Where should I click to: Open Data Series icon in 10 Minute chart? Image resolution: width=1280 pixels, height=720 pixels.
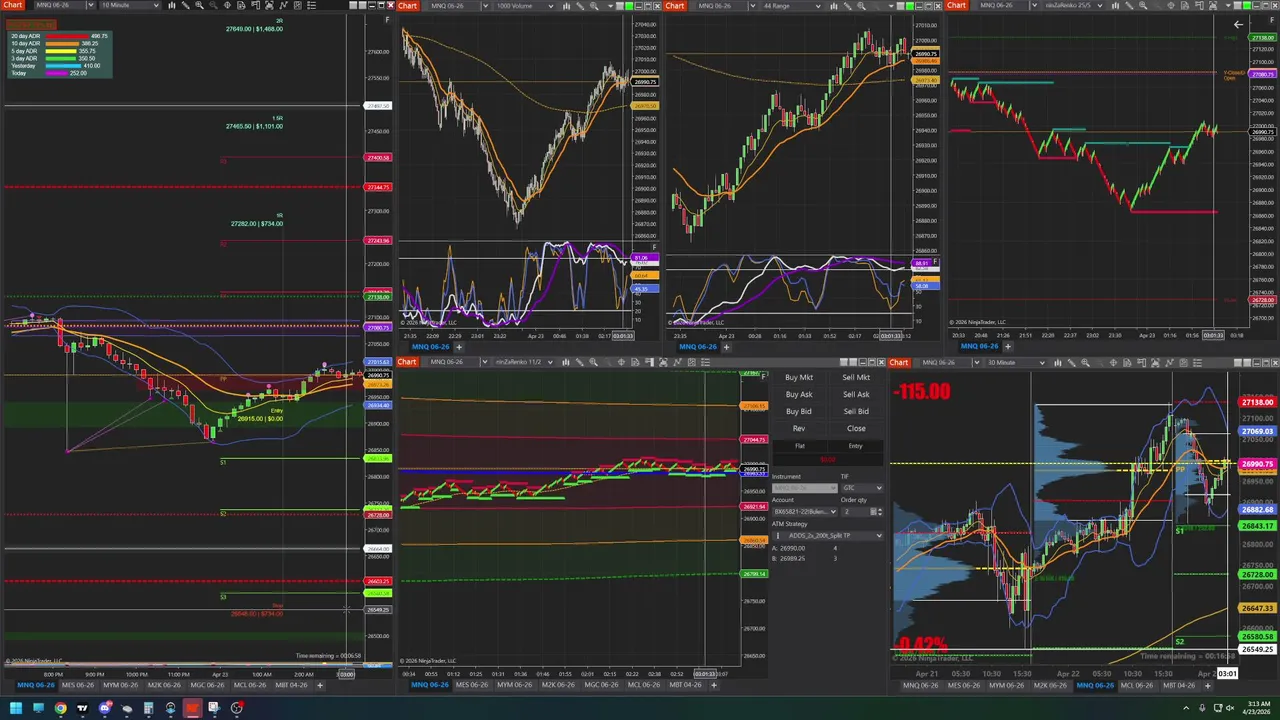point(269,5)
